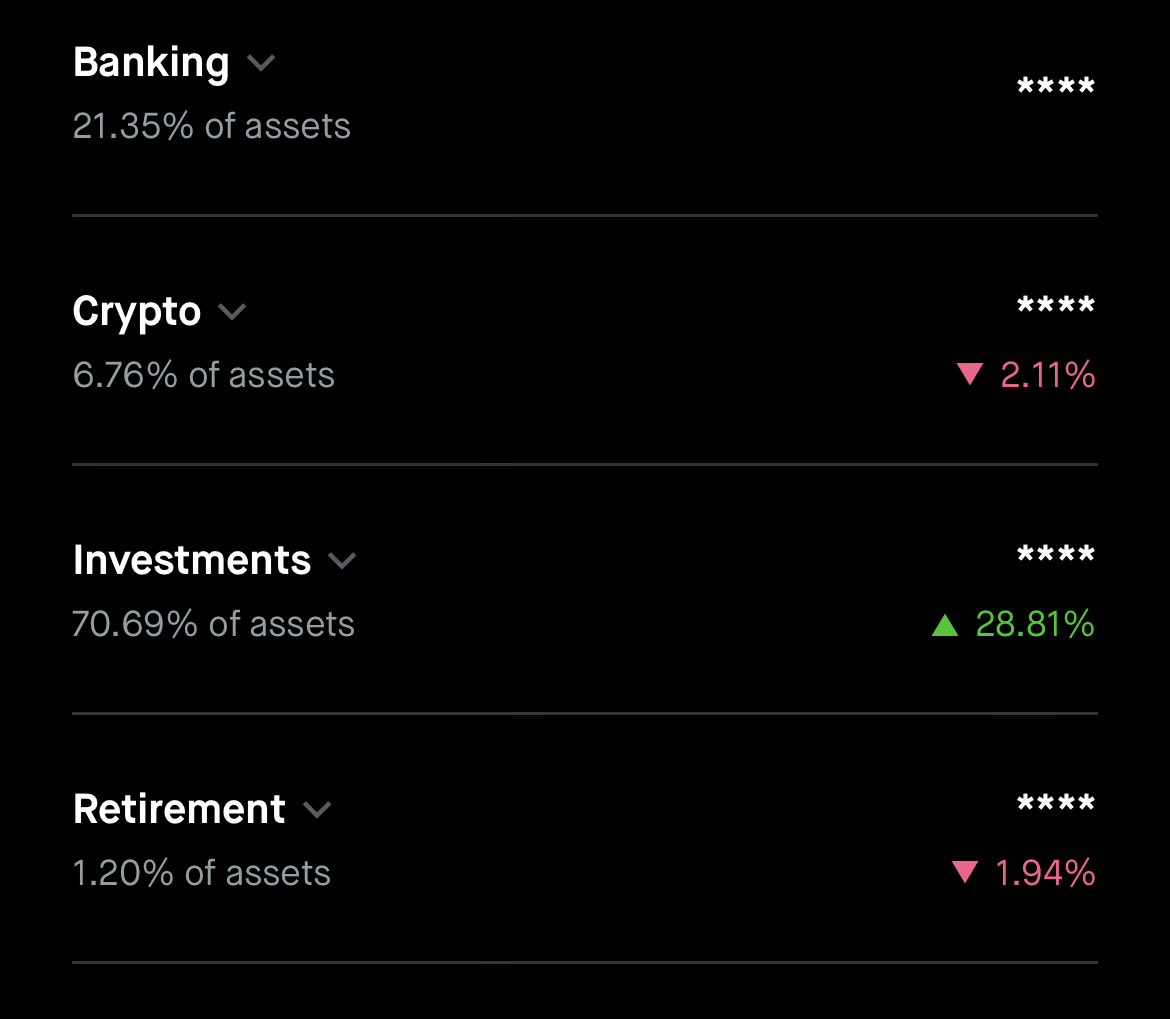This screenshot has width=1170, height=1019.
Task: Expand the Banking chevron arrow
Action: pos(261,63)
